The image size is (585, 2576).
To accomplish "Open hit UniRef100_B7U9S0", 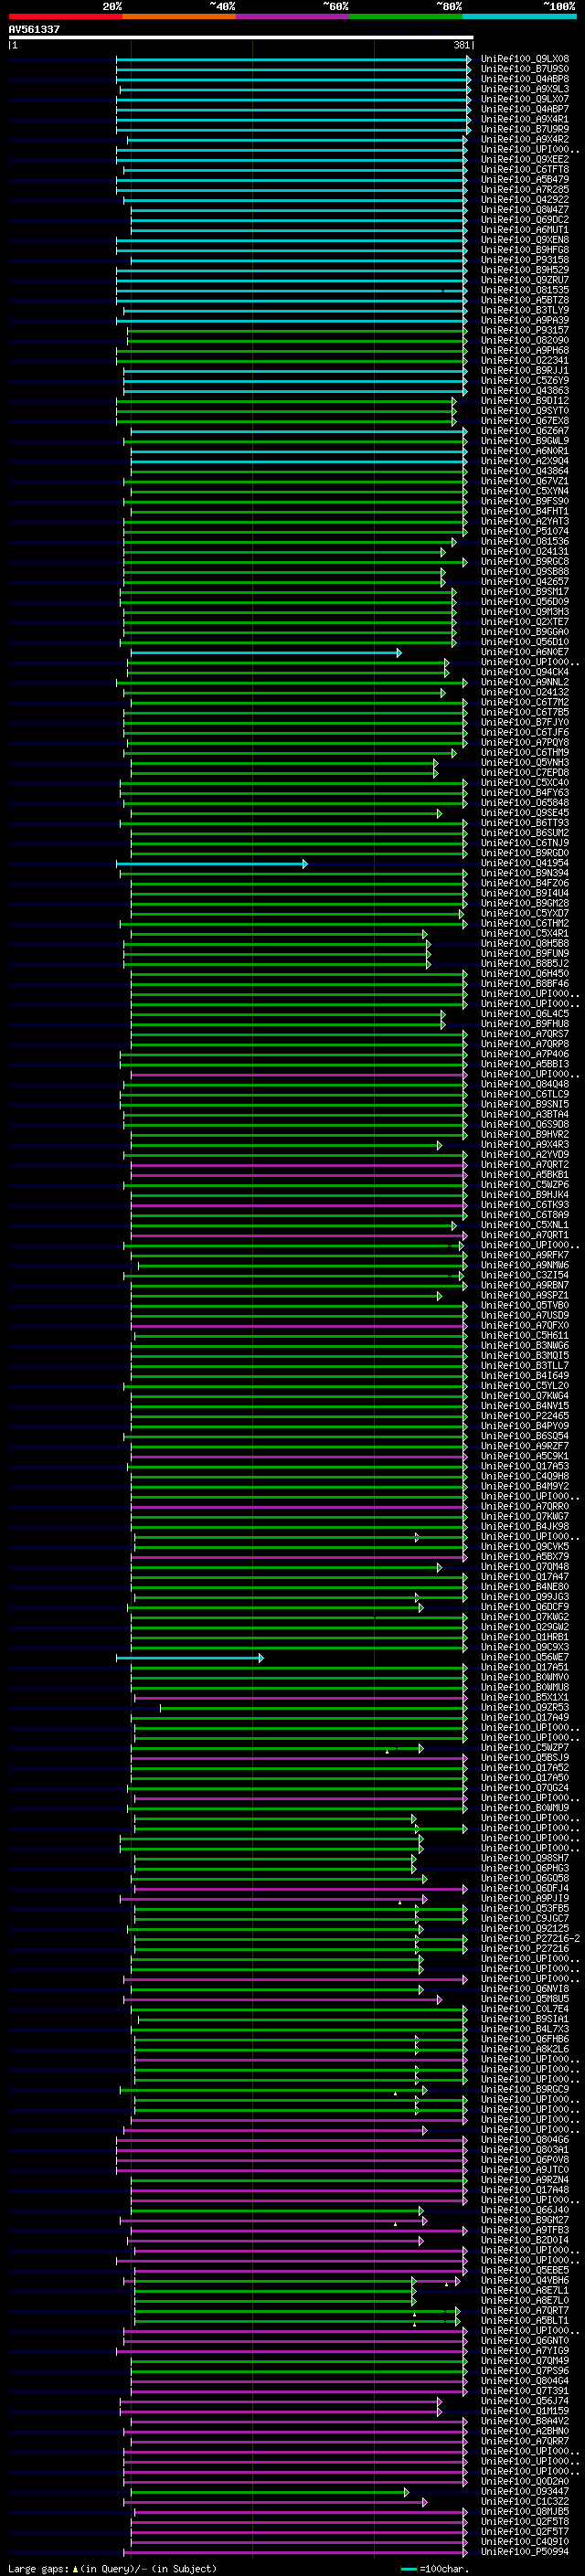I will 525,69.
